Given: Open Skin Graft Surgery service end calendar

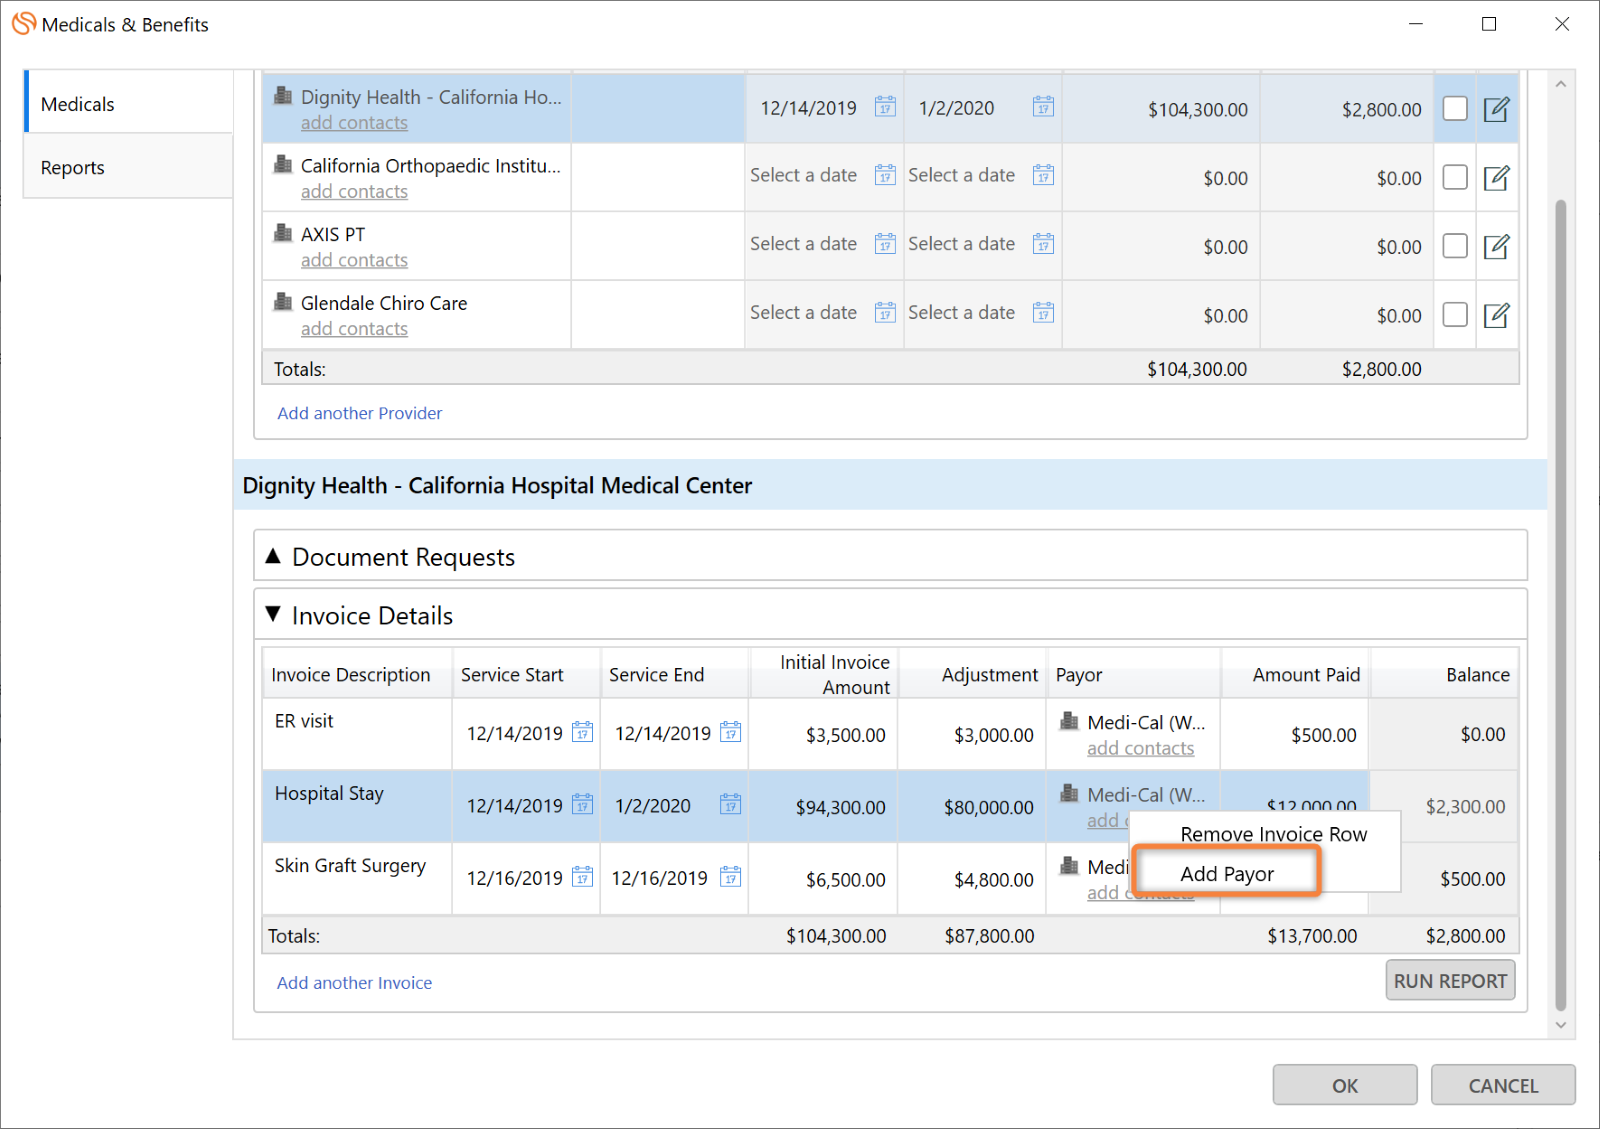Looking at the screenshot, I should [x=731, y=877].
